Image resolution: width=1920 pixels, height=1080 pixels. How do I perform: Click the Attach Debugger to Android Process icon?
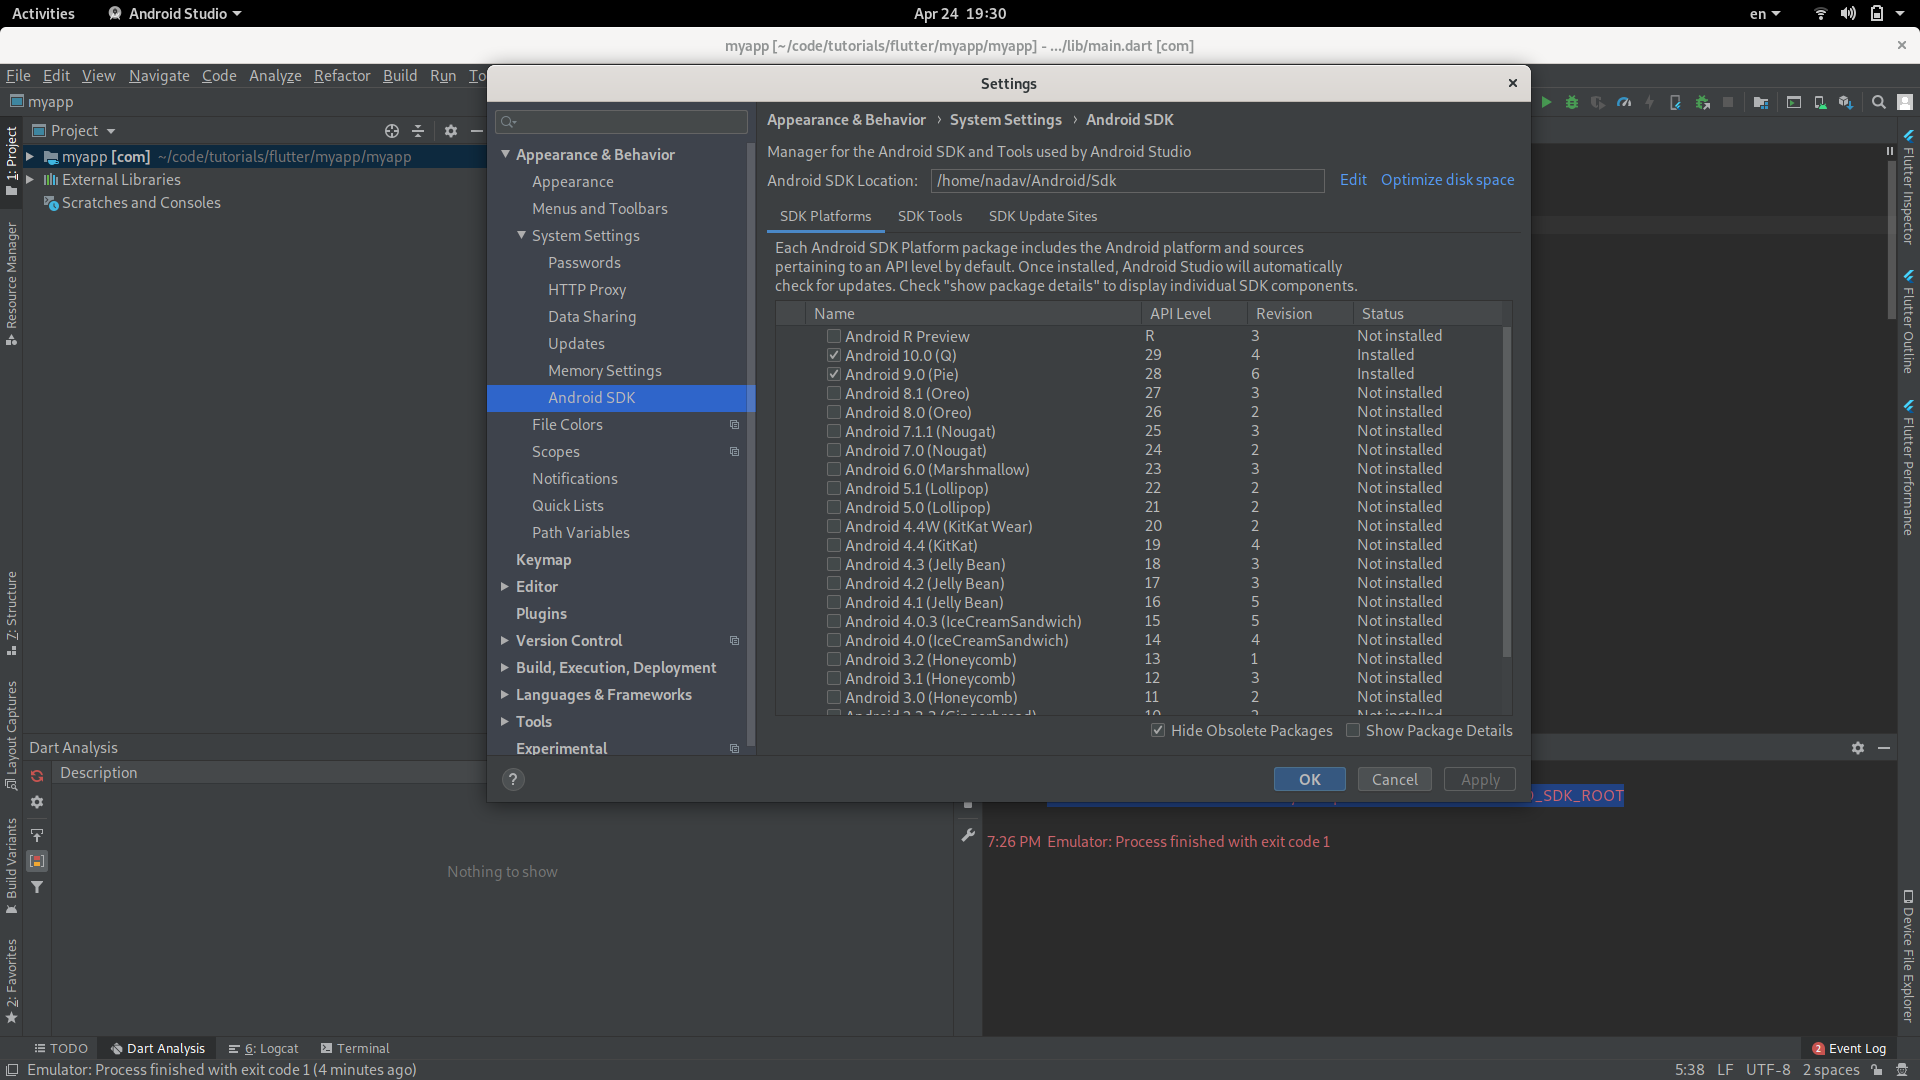[x=1702, y=102]
